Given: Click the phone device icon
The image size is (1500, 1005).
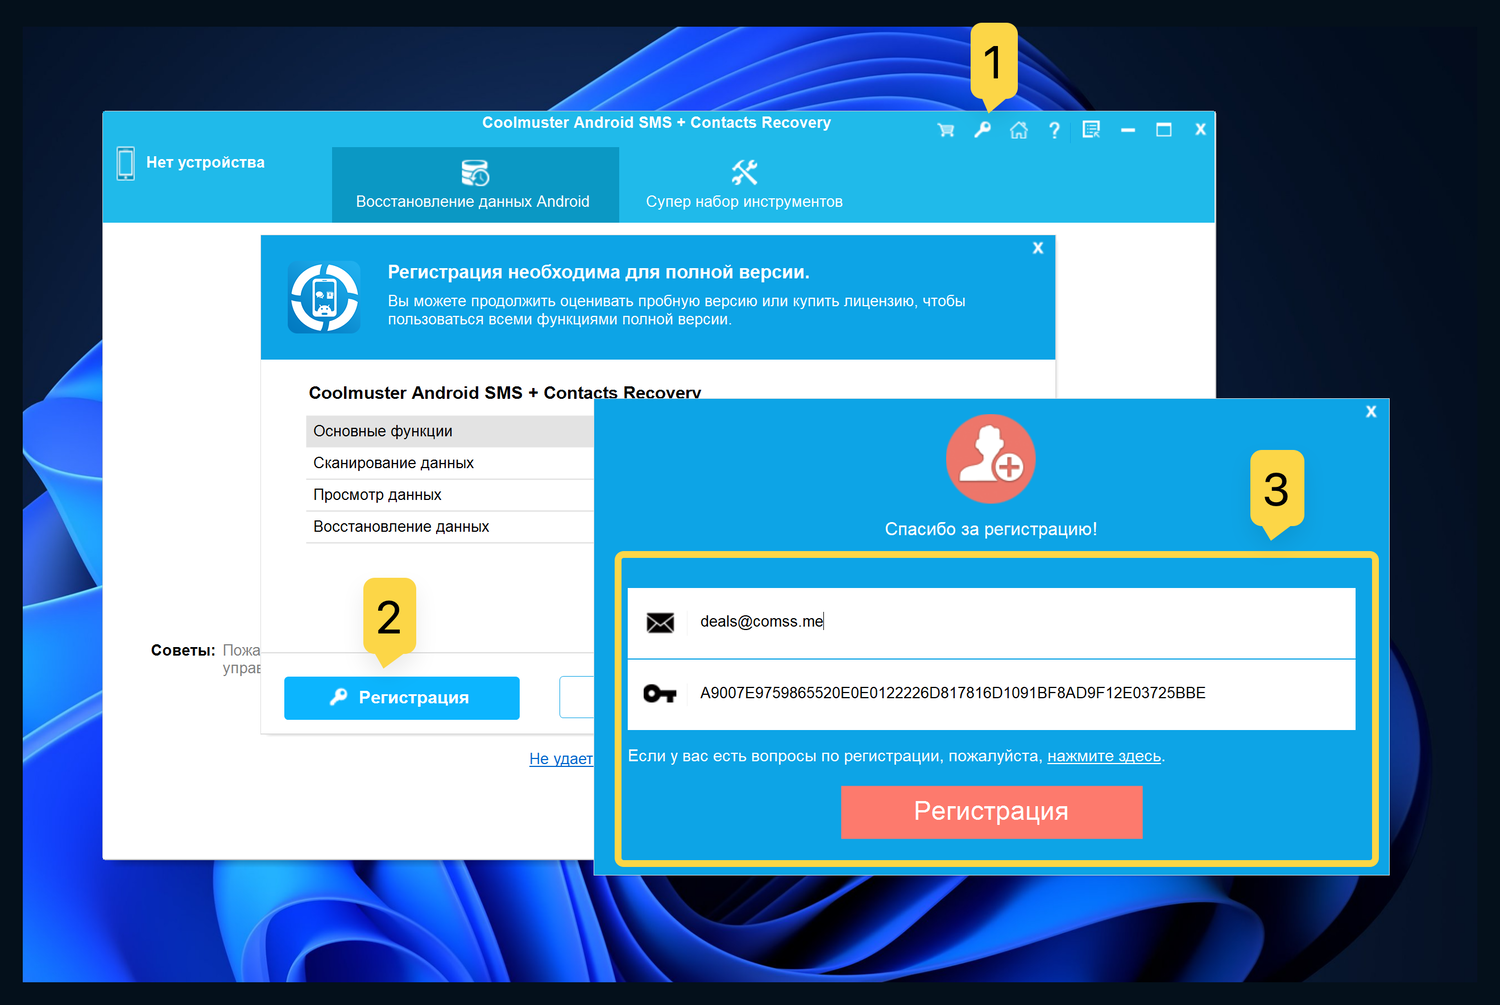Looking at the screenshot, I should point(125,163).
